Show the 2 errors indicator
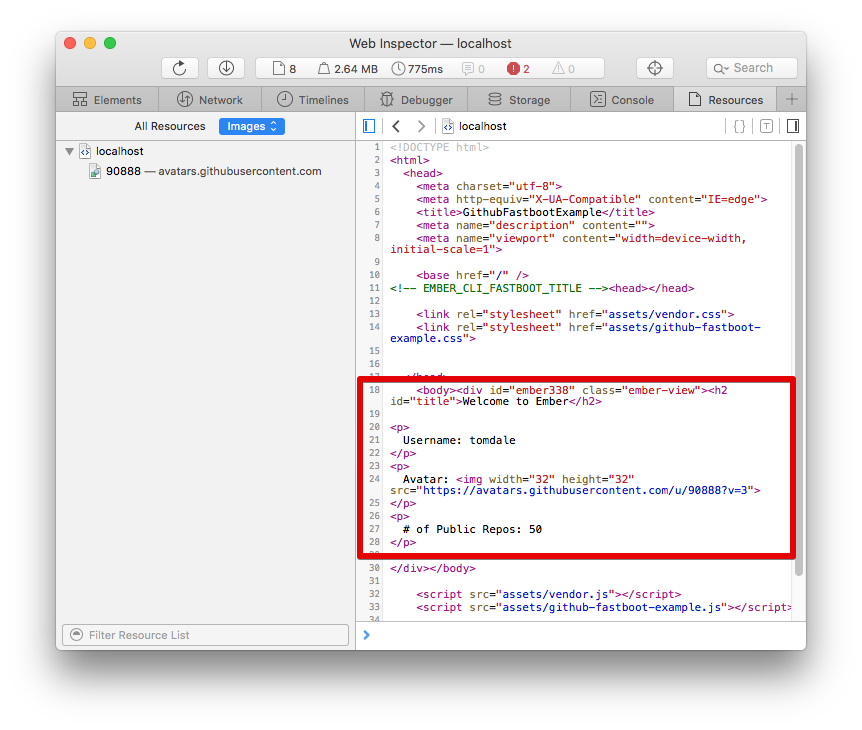 tap(518, 69)
